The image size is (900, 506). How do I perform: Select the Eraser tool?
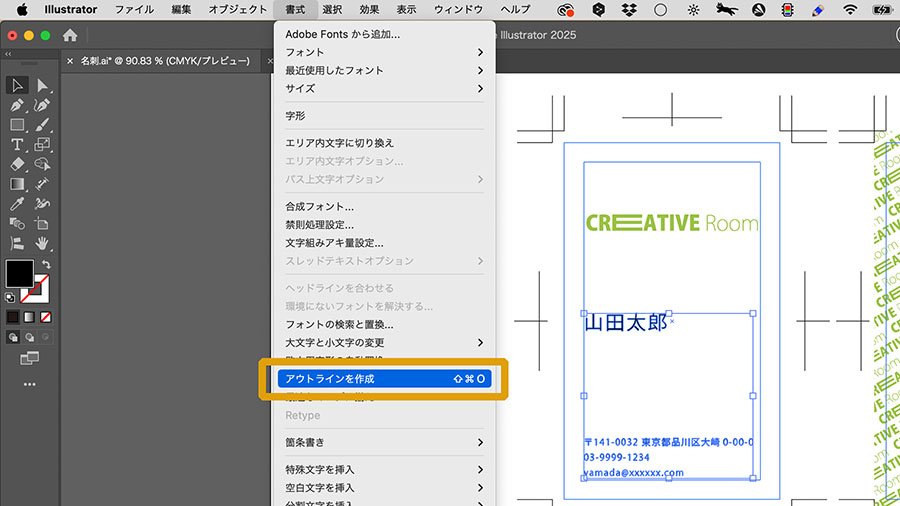click(x=17, y=164)
